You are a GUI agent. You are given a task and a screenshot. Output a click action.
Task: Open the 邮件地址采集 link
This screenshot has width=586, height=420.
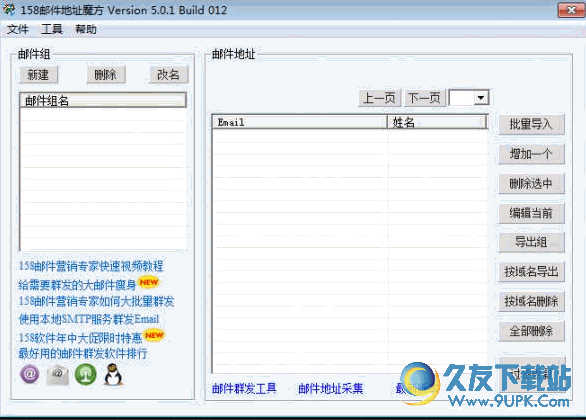(331, 389)
